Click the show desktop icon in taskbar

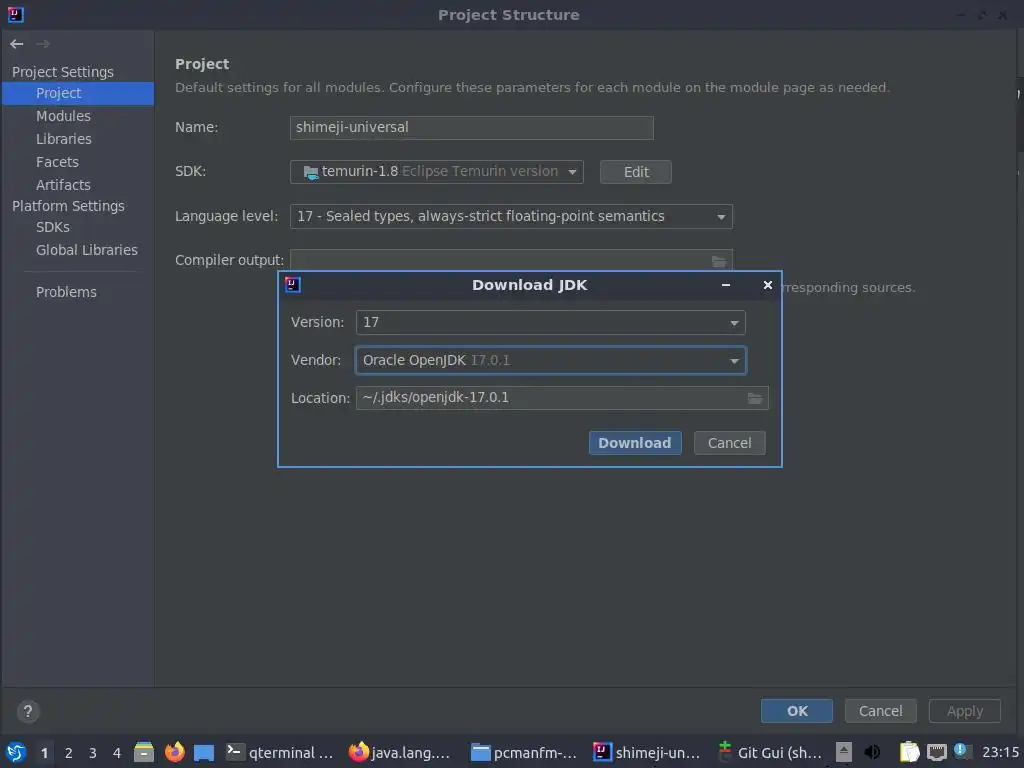coord(204,752)
